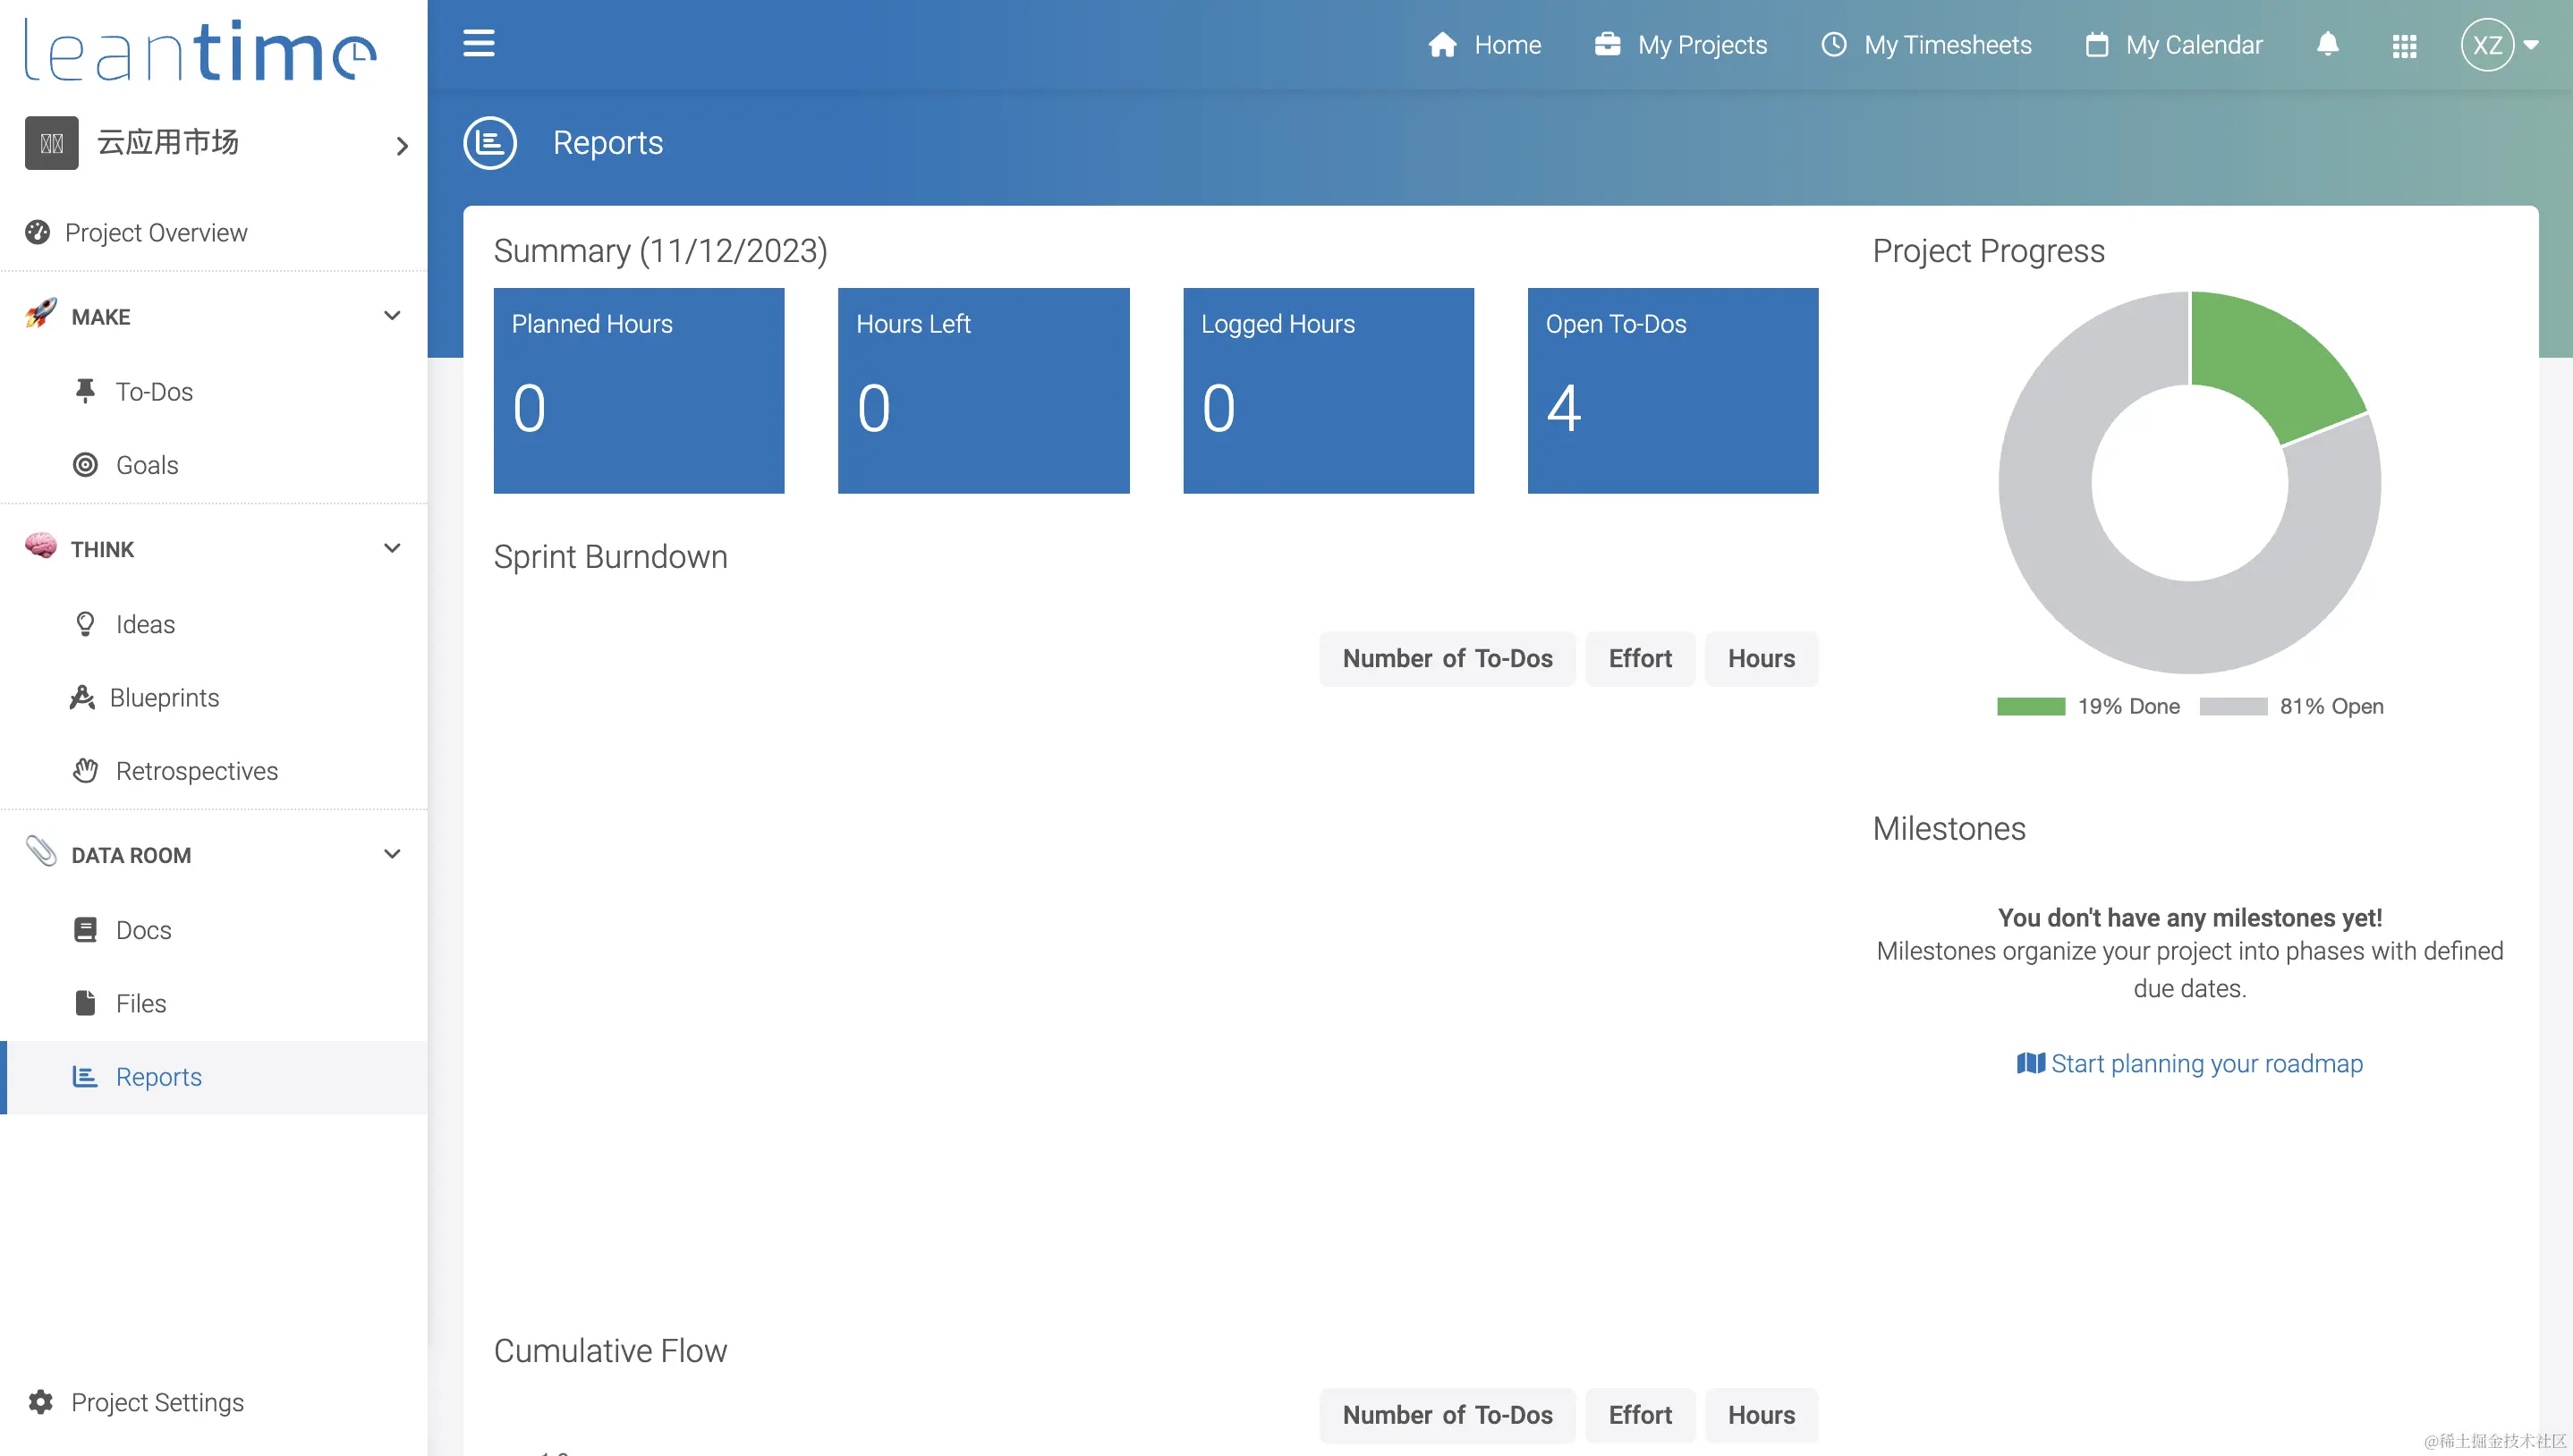The height and width of the screenshot is (1456, 2573).
Task: Click the Reports chart icon in the sidebar
Action: click(x=85, y=1076)
